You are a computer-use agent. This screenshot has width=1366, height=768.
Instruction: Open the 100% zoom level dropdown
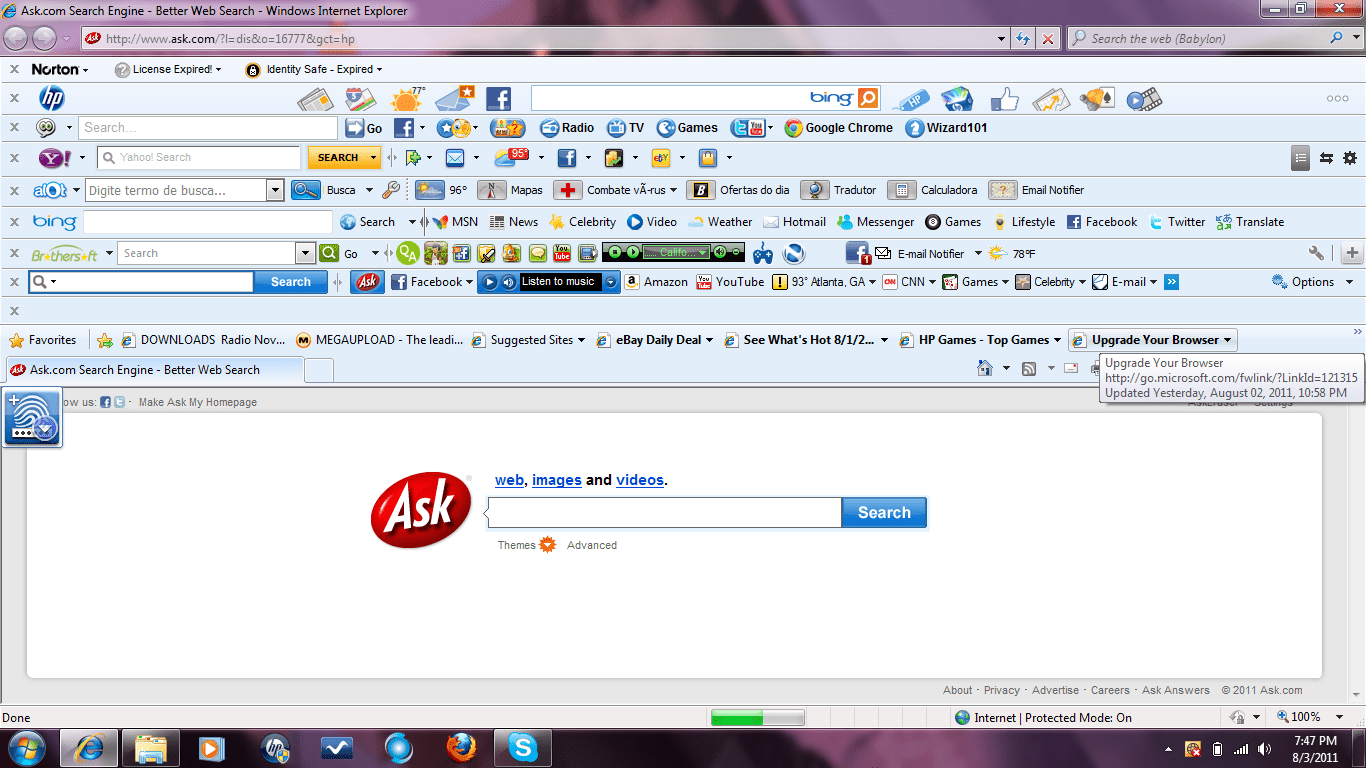coord(1340,717)
